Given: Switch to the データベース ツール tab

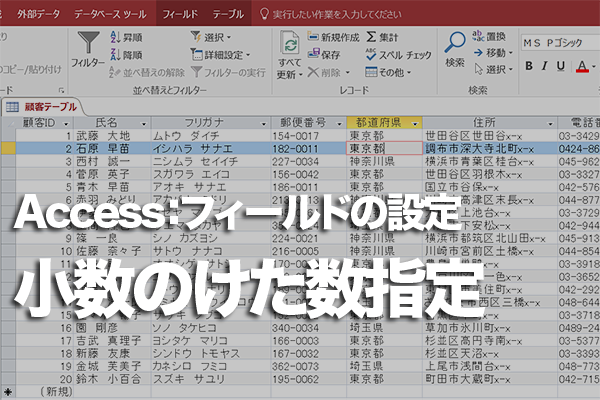Looking at the screenshot, I should tap(110, 14).
